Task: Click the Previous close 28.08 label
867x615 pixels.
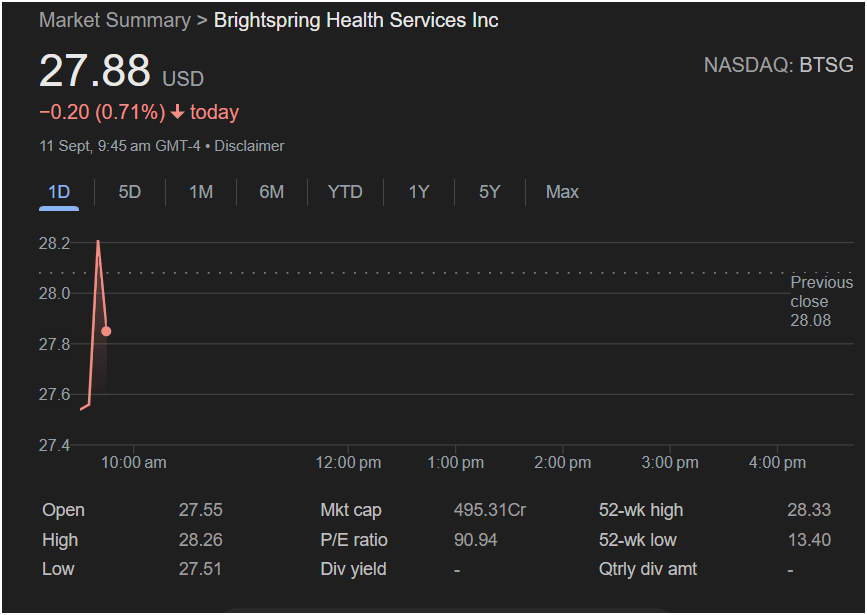Action: (821, 301)
